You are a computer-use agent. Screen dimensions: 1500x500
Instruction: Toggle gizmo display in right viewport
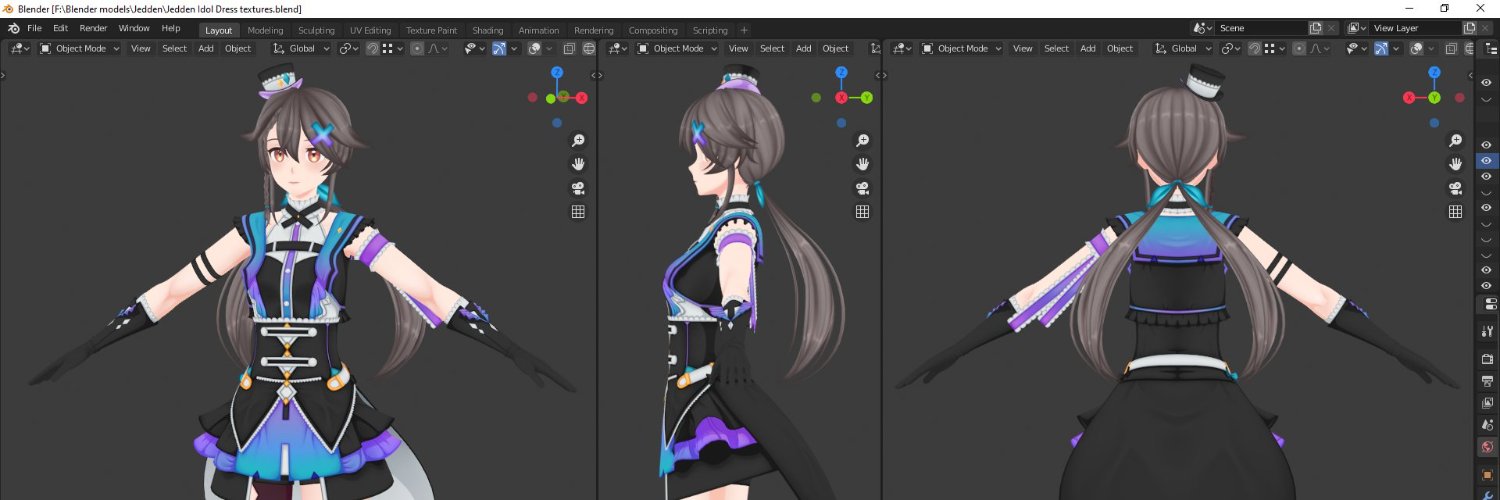[1382, 48]
